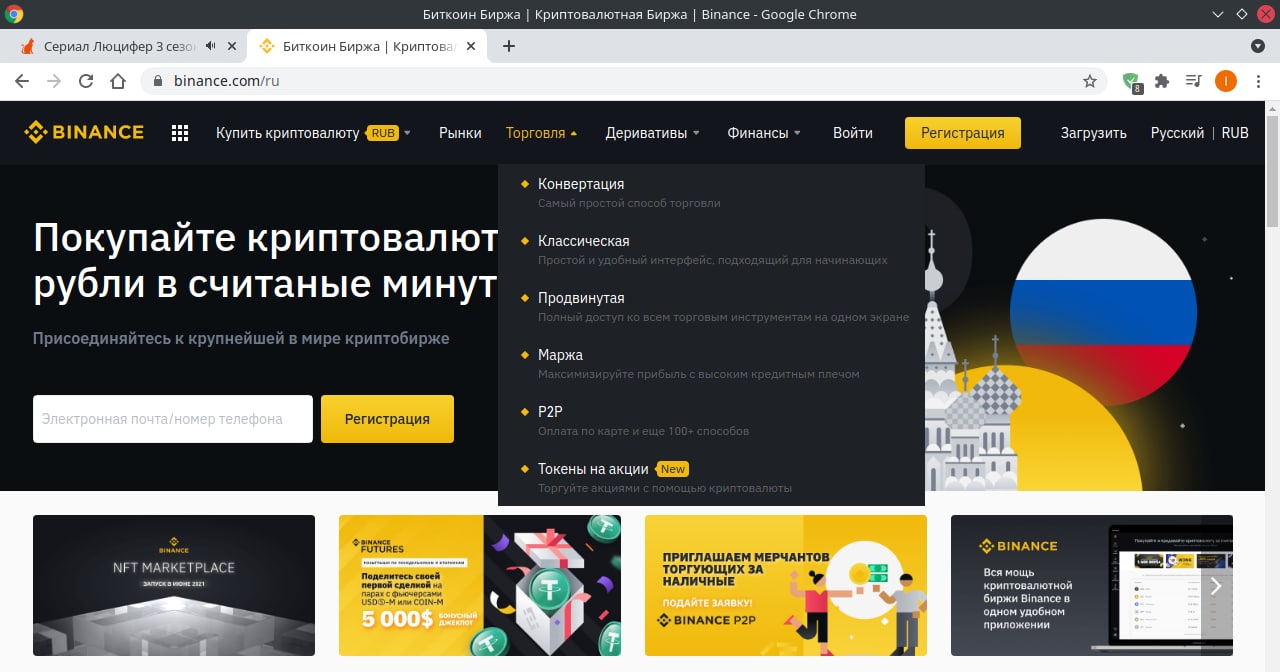Open browser home page icon
This screenshot has height=672, width=1280.
pos(118,81)
